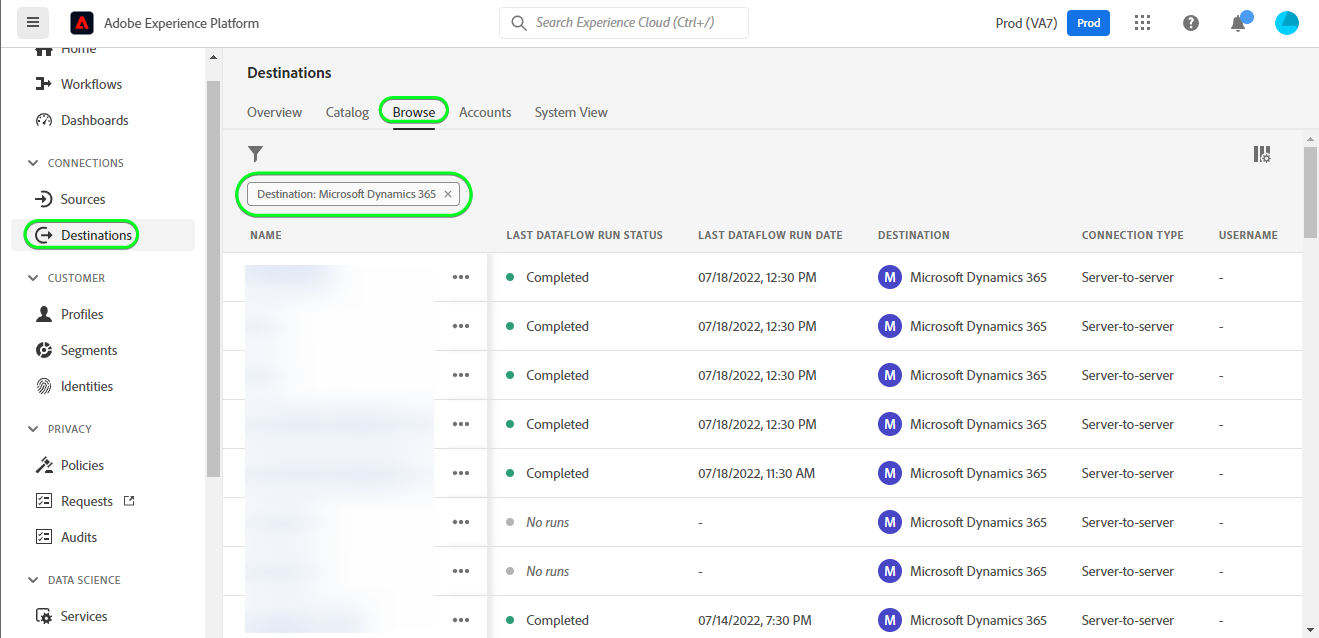Viewport: 1319px width, 638px height.
Task: Switch to the Overview tab
Action: pyautogui.click(x=274, y=112)
